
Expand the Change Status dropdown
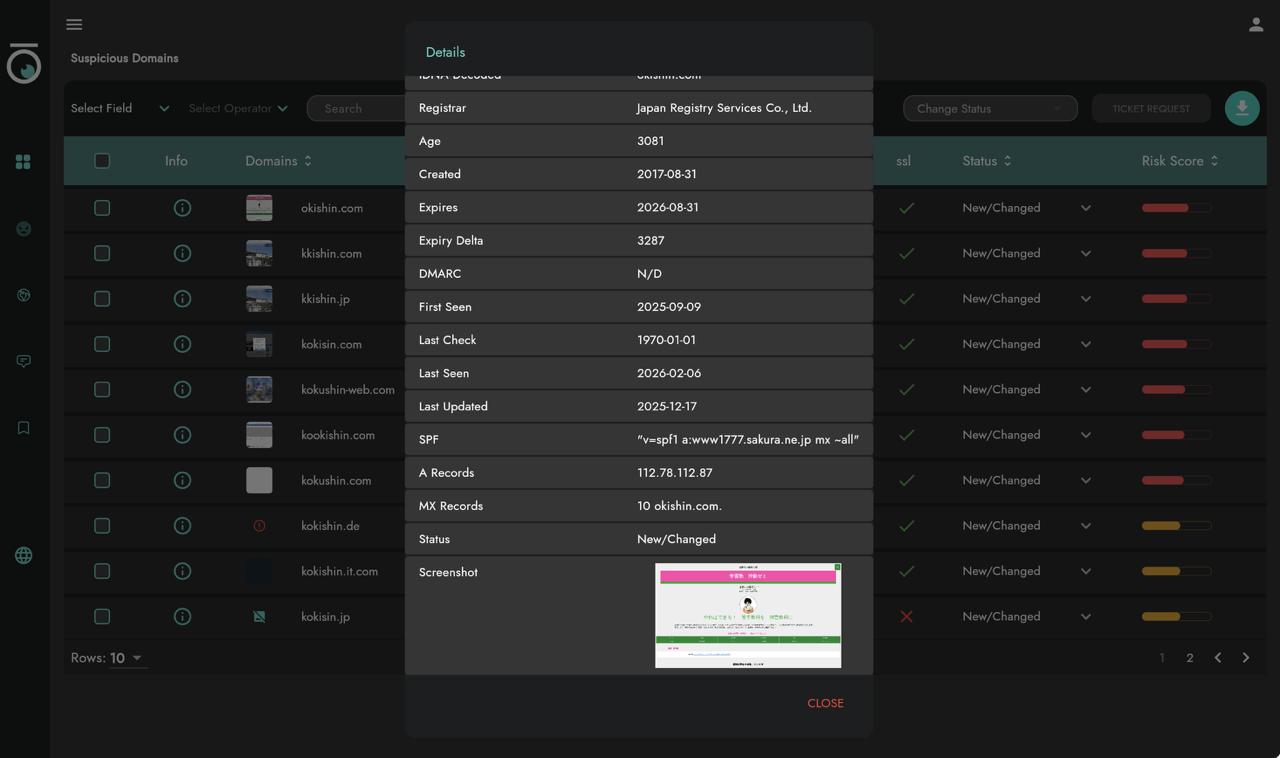pyautogui.click(x=989, y=108)
